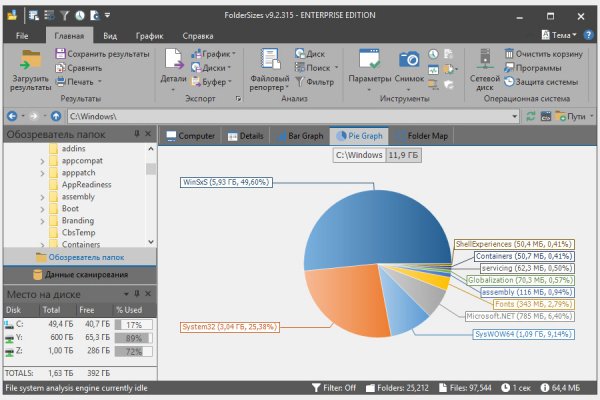Click the System32 pie chart label
This screenshot has height=400, width=600.
(x=230, y=327)
